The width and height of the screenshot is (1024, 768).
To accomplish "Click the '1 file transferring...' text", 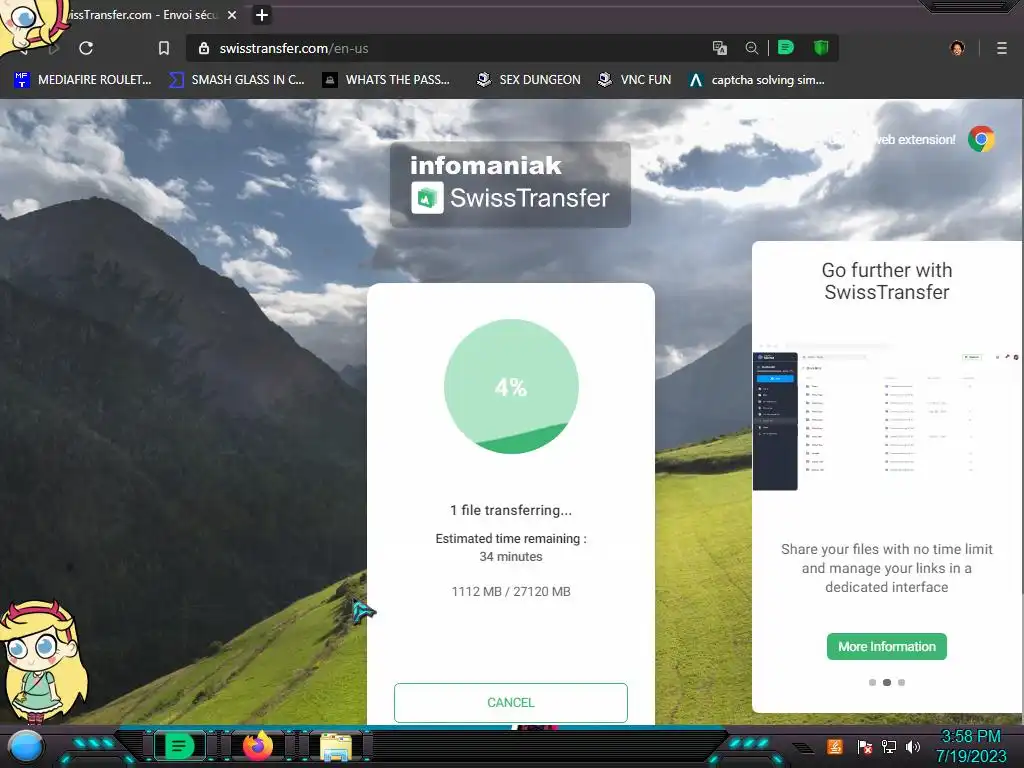I will click(511, 510).
